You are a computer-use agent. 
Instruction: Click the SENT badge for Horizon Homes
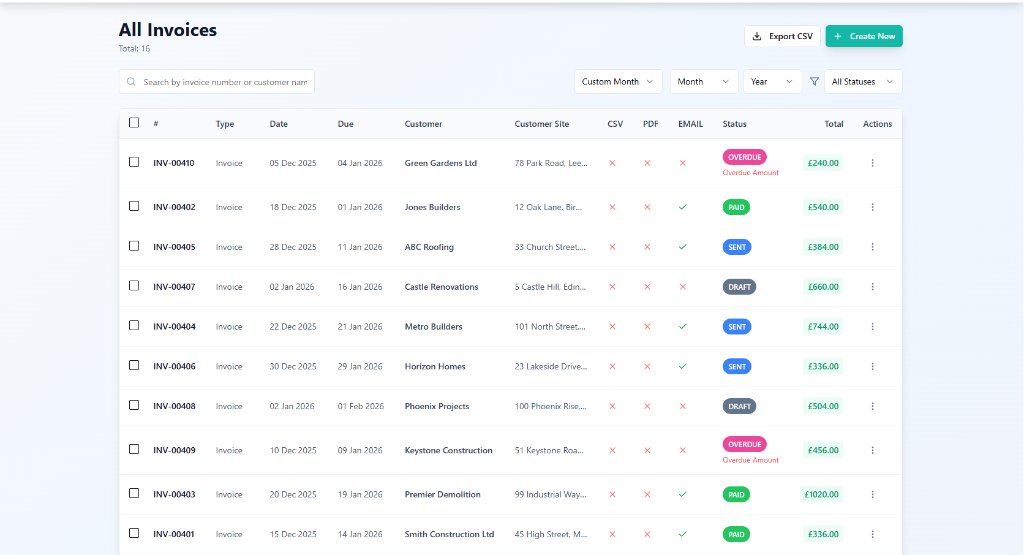point(737,366)
